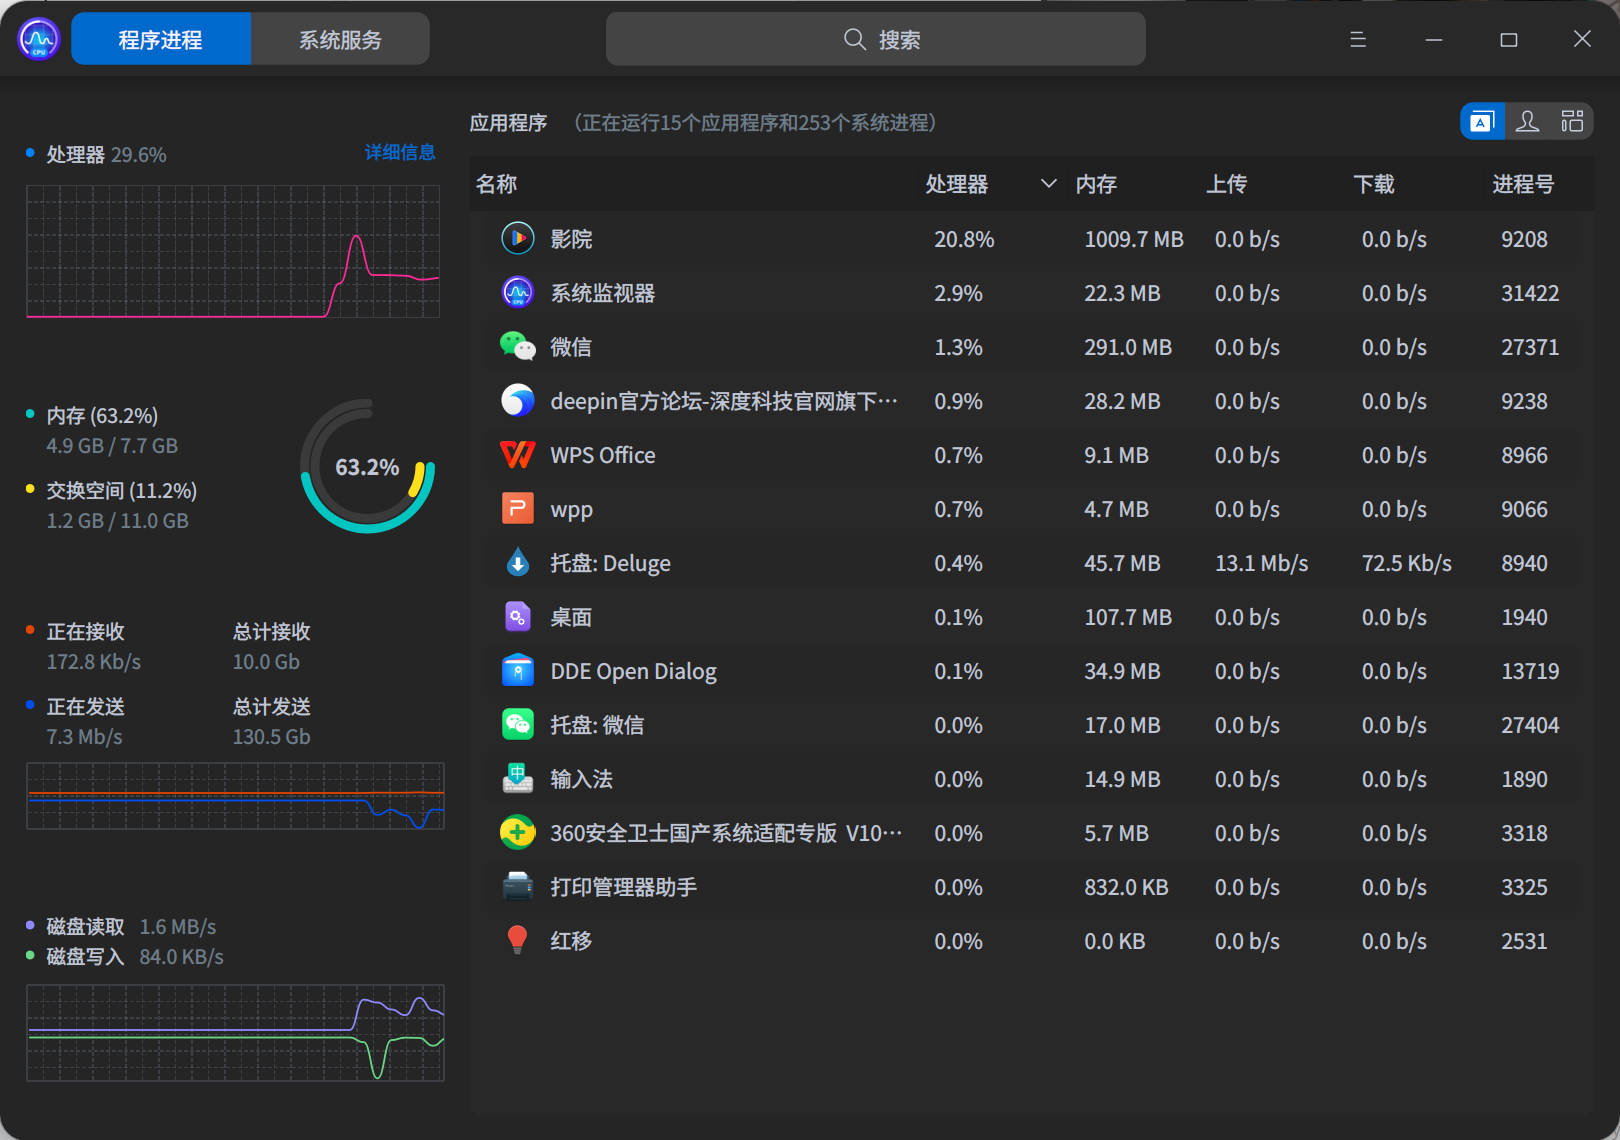This screenshot has height=1140, width=1620.
Task: Sort processes by the 内存 column
Action: point(1096,184)
